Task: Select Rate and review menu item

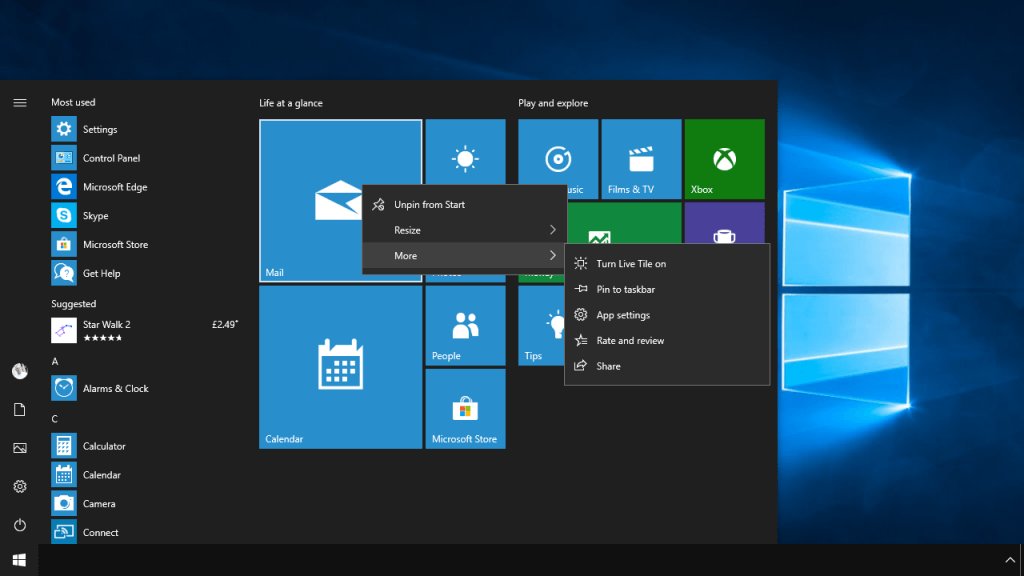Action: pyautogui.click(x=630, y=341)
